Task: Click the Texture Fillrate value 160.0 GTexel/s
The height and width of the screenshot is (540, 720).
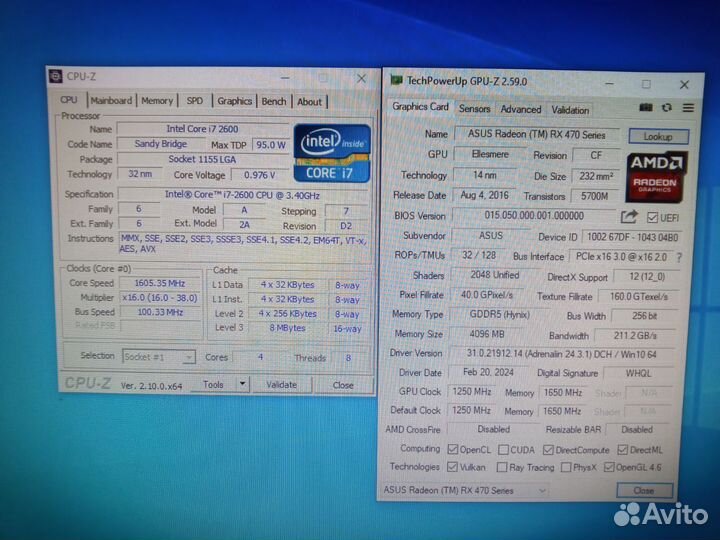Action: [638, 297]
